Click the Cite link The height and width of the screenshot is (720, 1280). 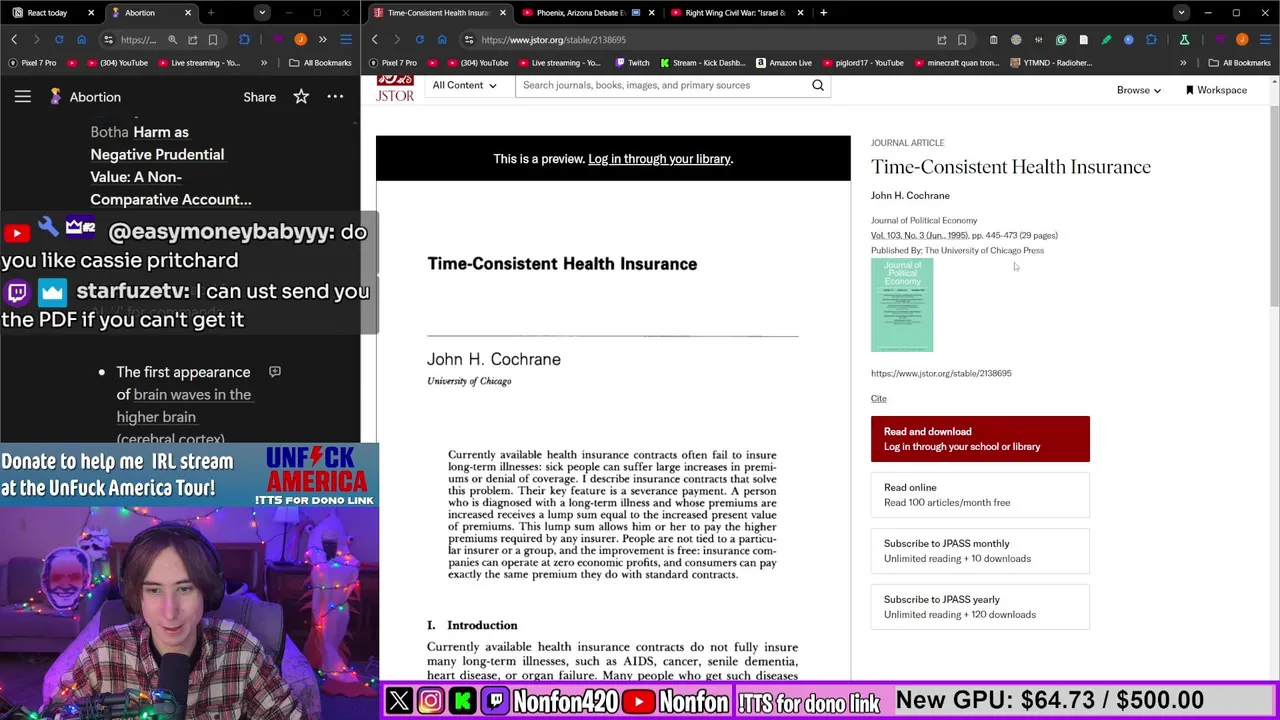(878, 398)
